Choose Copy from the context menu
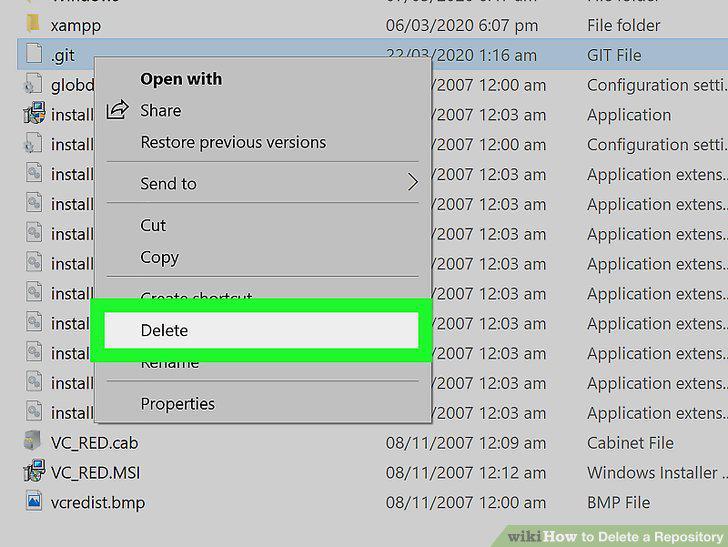Image resolution: width=728 pixels, height=547 pixels. (159, 257)
